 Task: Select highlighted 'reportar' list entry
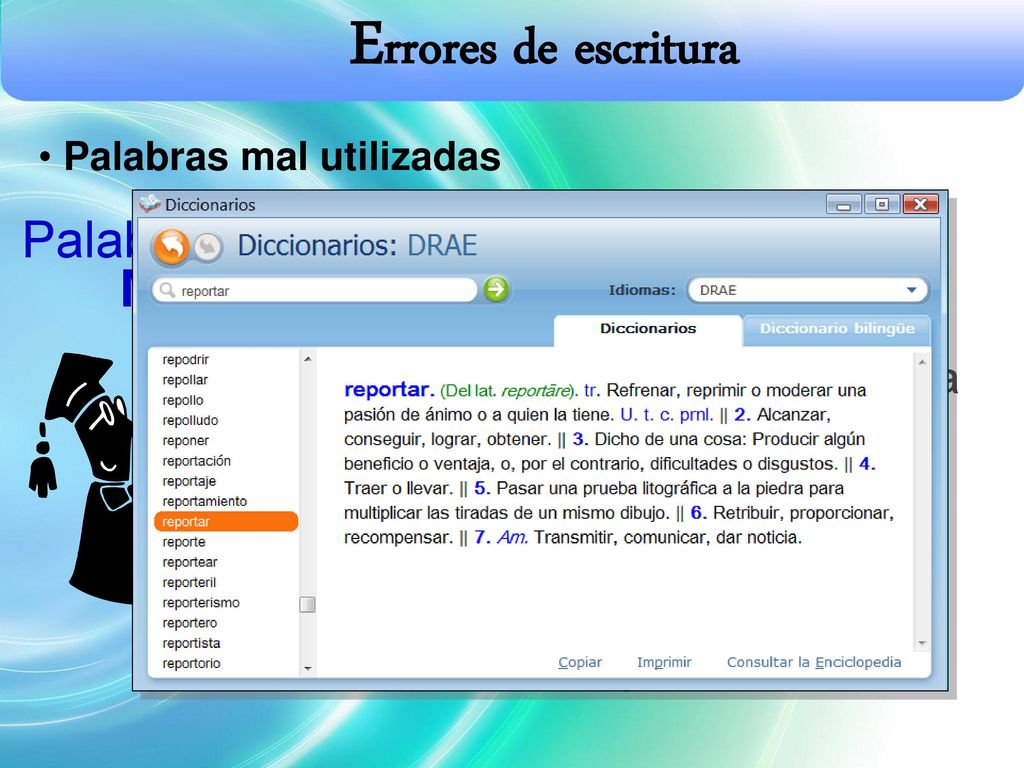(226, 522)
